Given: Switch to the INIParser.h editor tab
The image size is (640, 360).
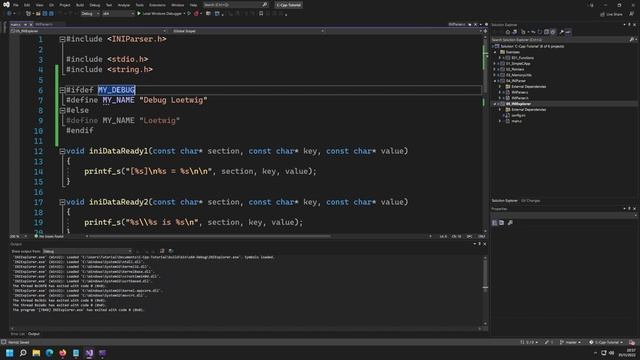Looking at the screenshot, I should tap(44, 24).
